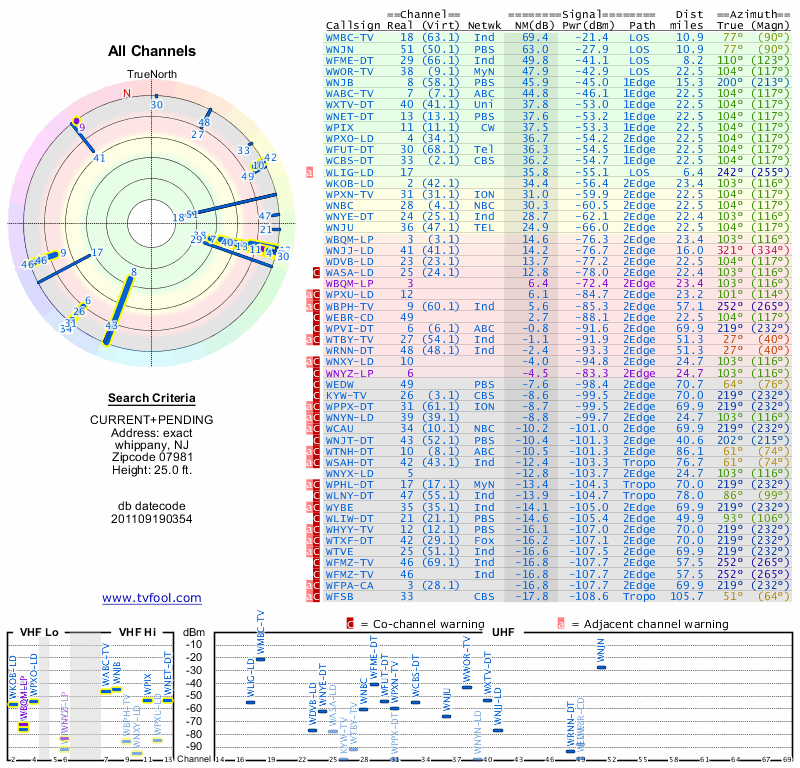The width and height of the screenshot is (800, 768).
Task: Click the WWOR-TV bar in UHF chart
Action: pos(467,687)
